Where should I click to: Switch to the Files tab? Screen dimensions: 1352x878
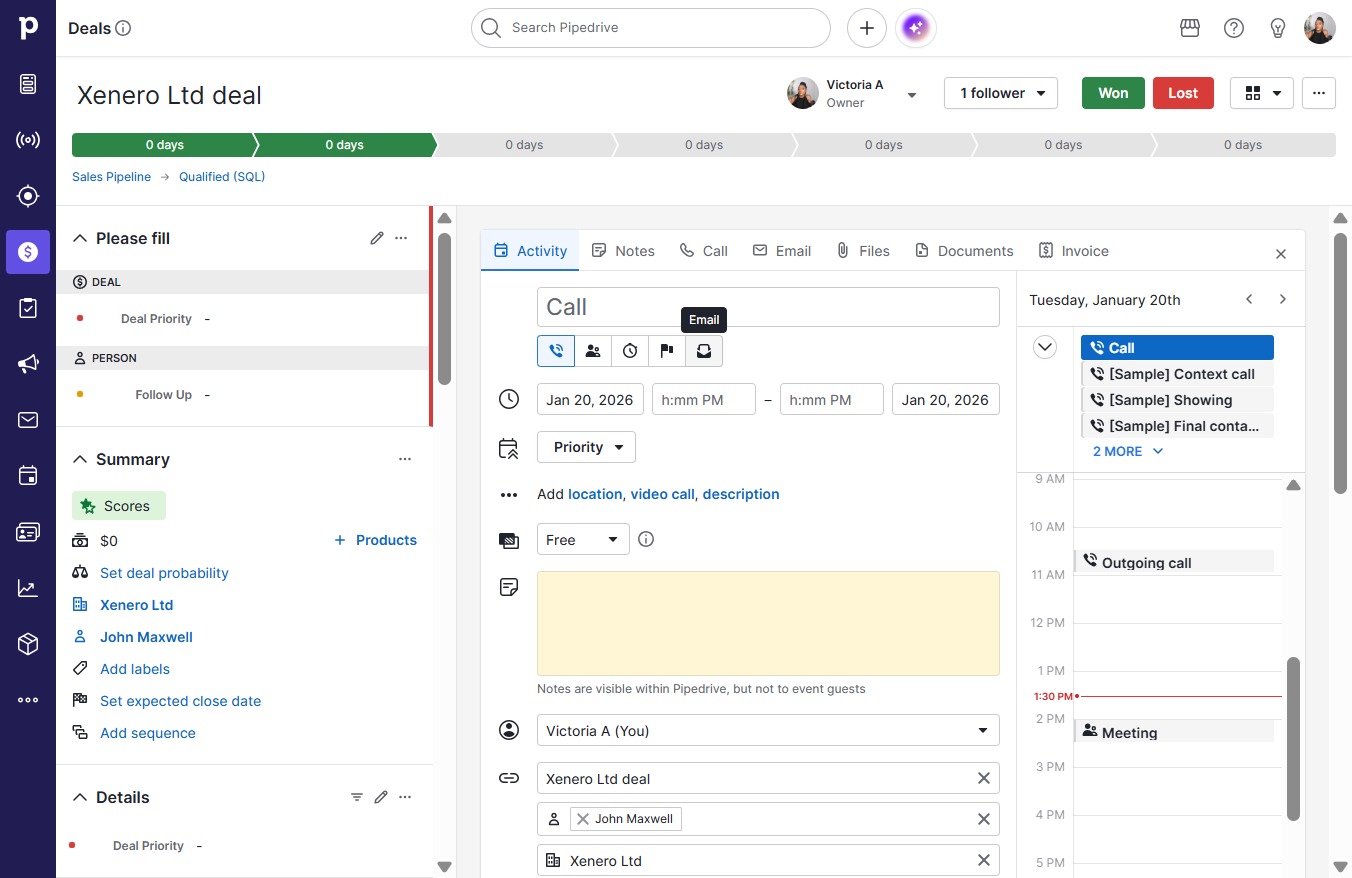[x=862, y=251]
